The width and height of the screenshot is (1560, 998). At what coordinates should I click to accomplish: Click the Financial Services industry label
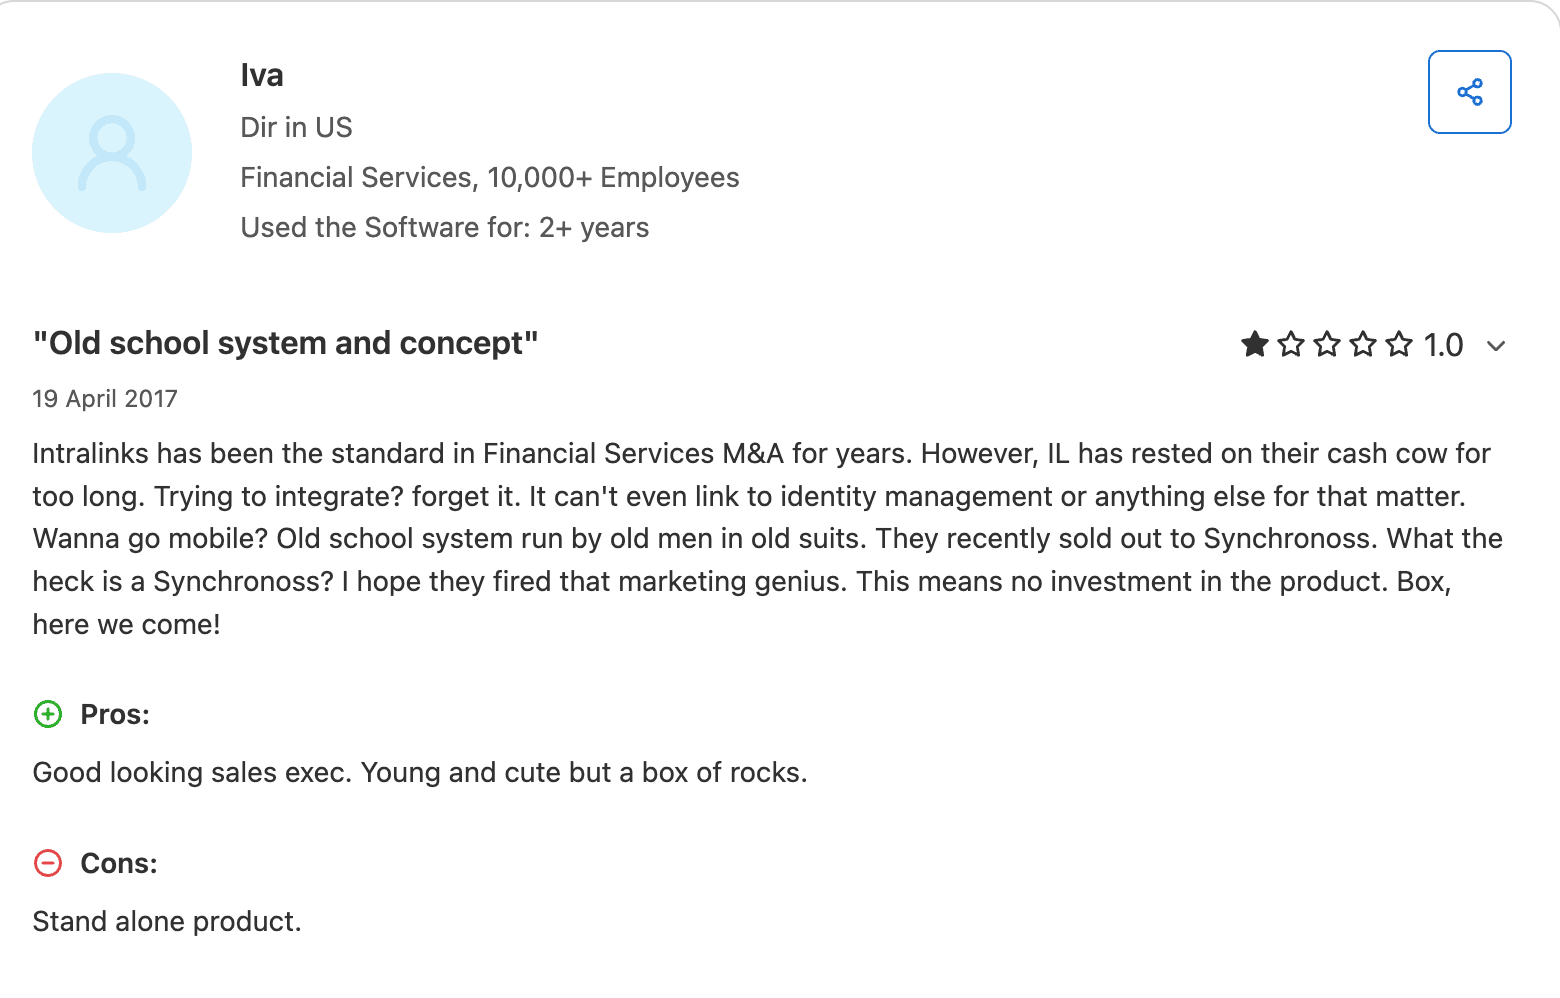489,177
